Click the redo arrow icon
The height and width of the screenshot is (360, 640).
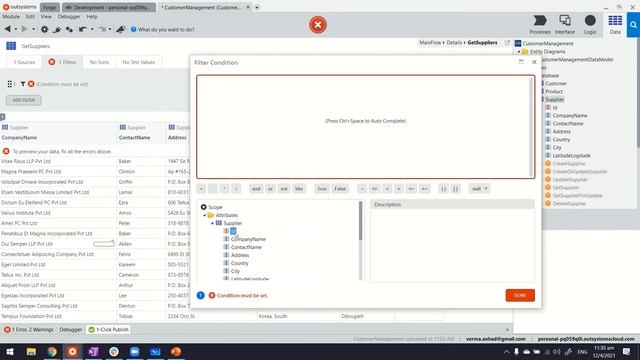coord(102,29)
